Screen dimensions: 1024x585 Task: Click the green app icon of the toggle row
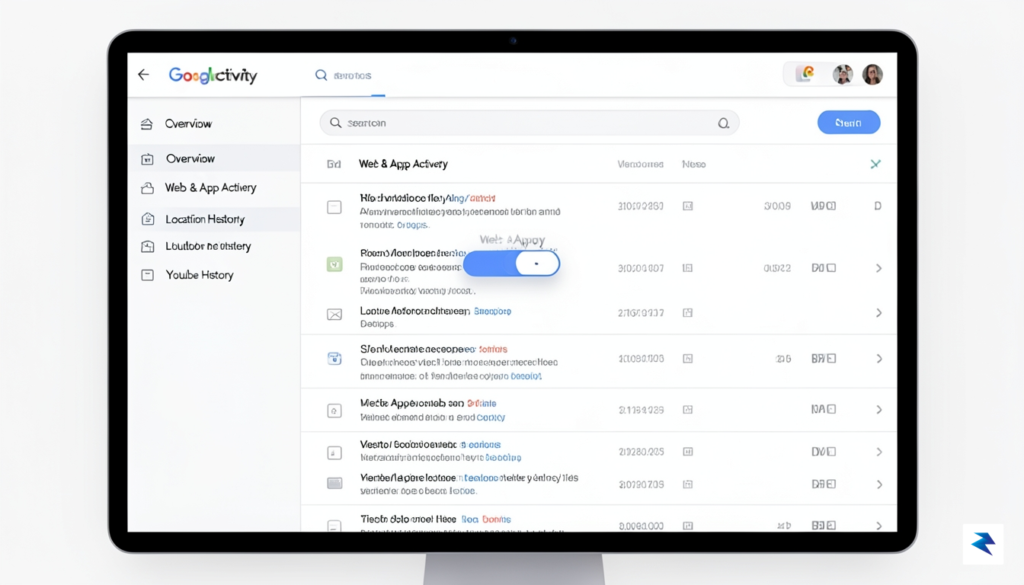334,264
